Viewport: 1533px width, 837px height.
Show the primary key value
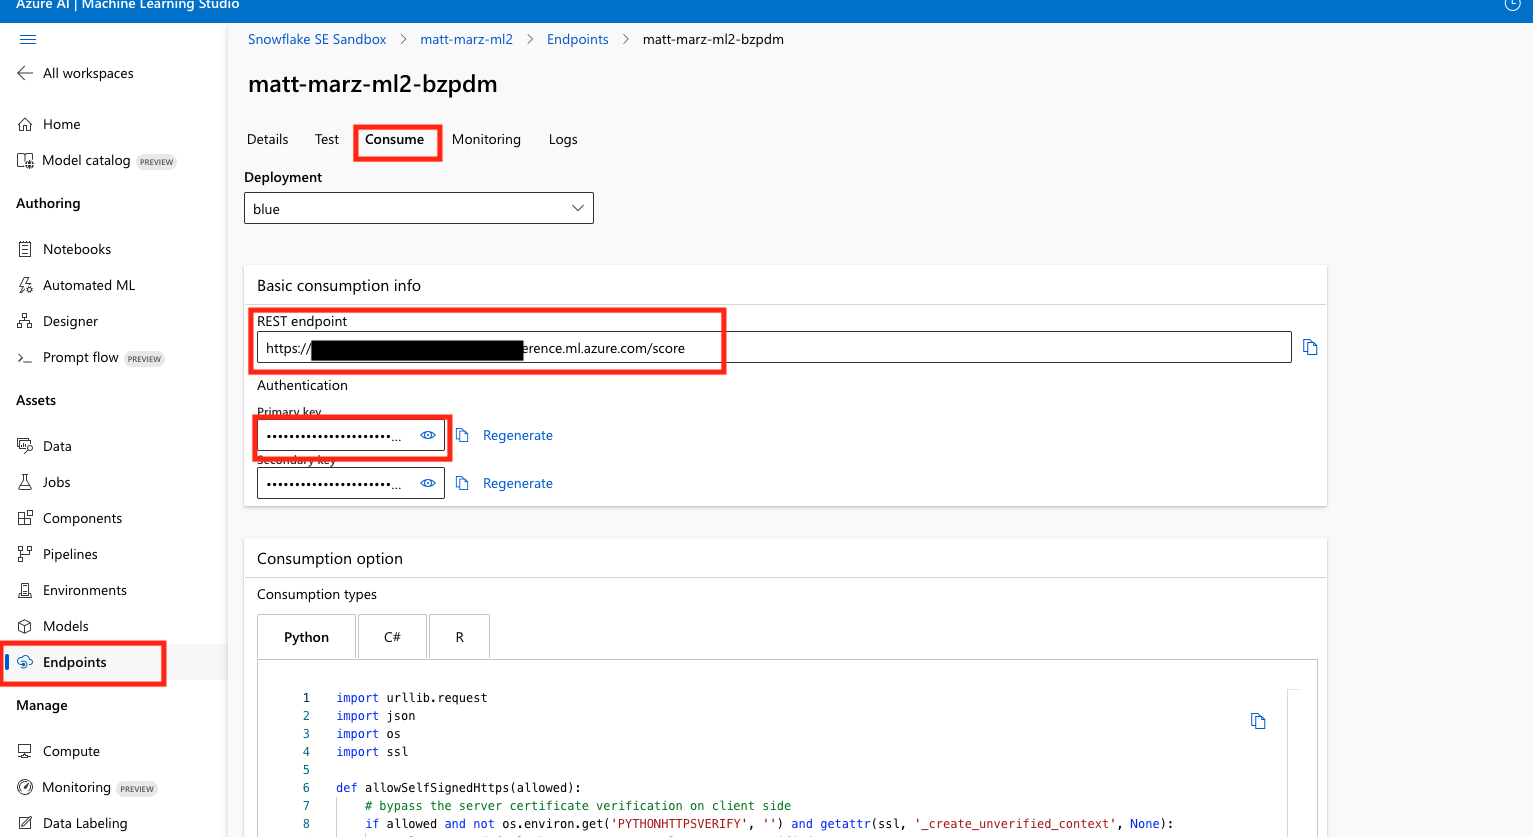pos(428,435)
